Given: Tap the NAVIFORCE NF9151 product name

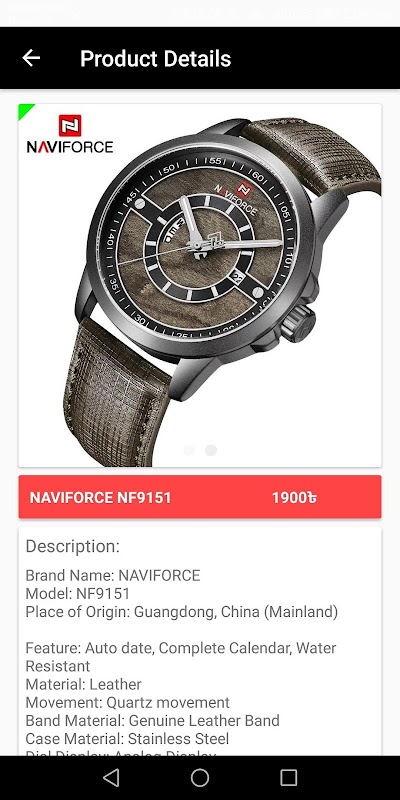Looking at the screenshot, I should pos(101,497).
